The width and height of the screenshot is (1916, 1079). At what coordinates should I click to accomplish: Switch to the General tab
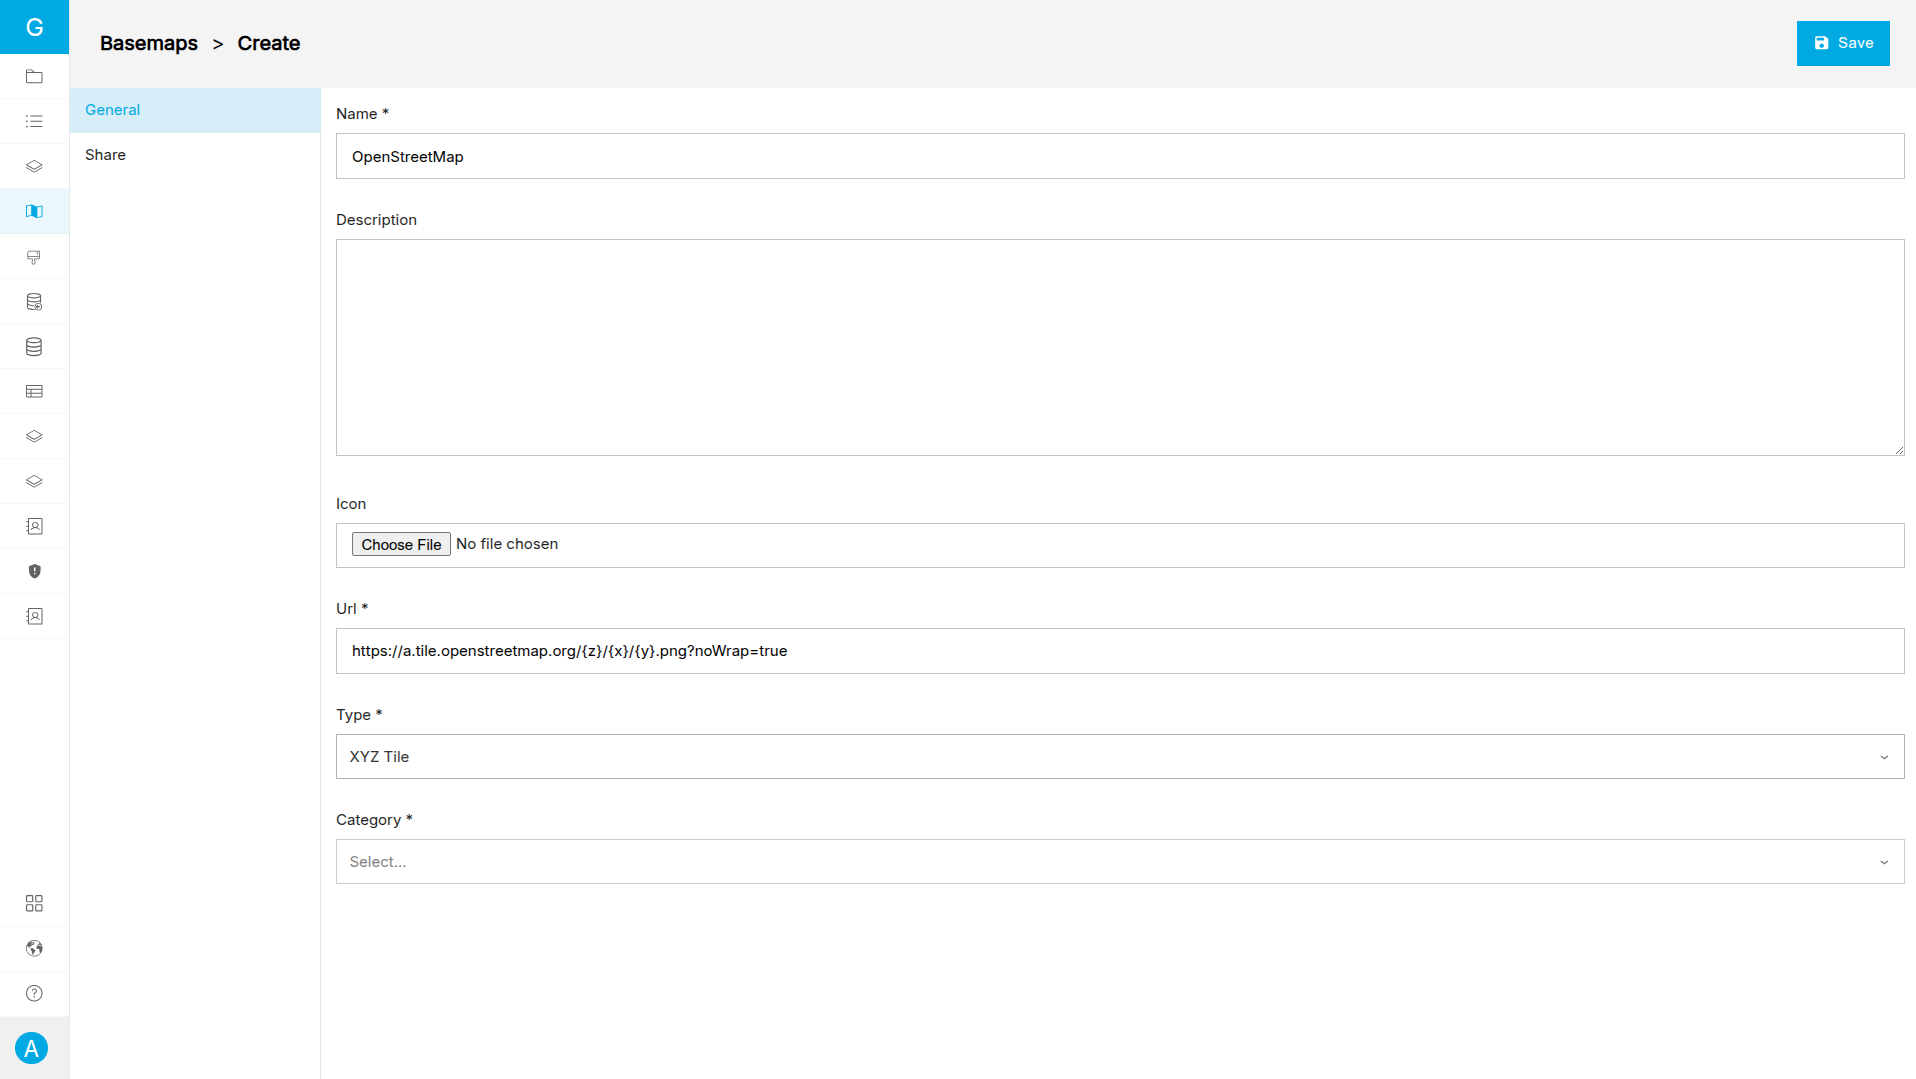pyautogui.click(x=113, y=110)
